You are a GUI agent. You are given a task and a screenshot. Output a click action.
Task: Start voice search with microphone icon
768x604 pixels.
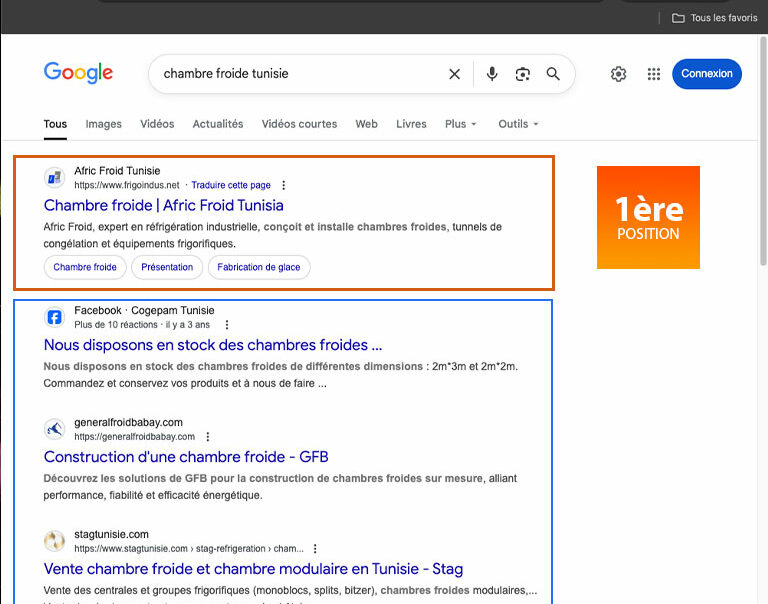[492, 74]
